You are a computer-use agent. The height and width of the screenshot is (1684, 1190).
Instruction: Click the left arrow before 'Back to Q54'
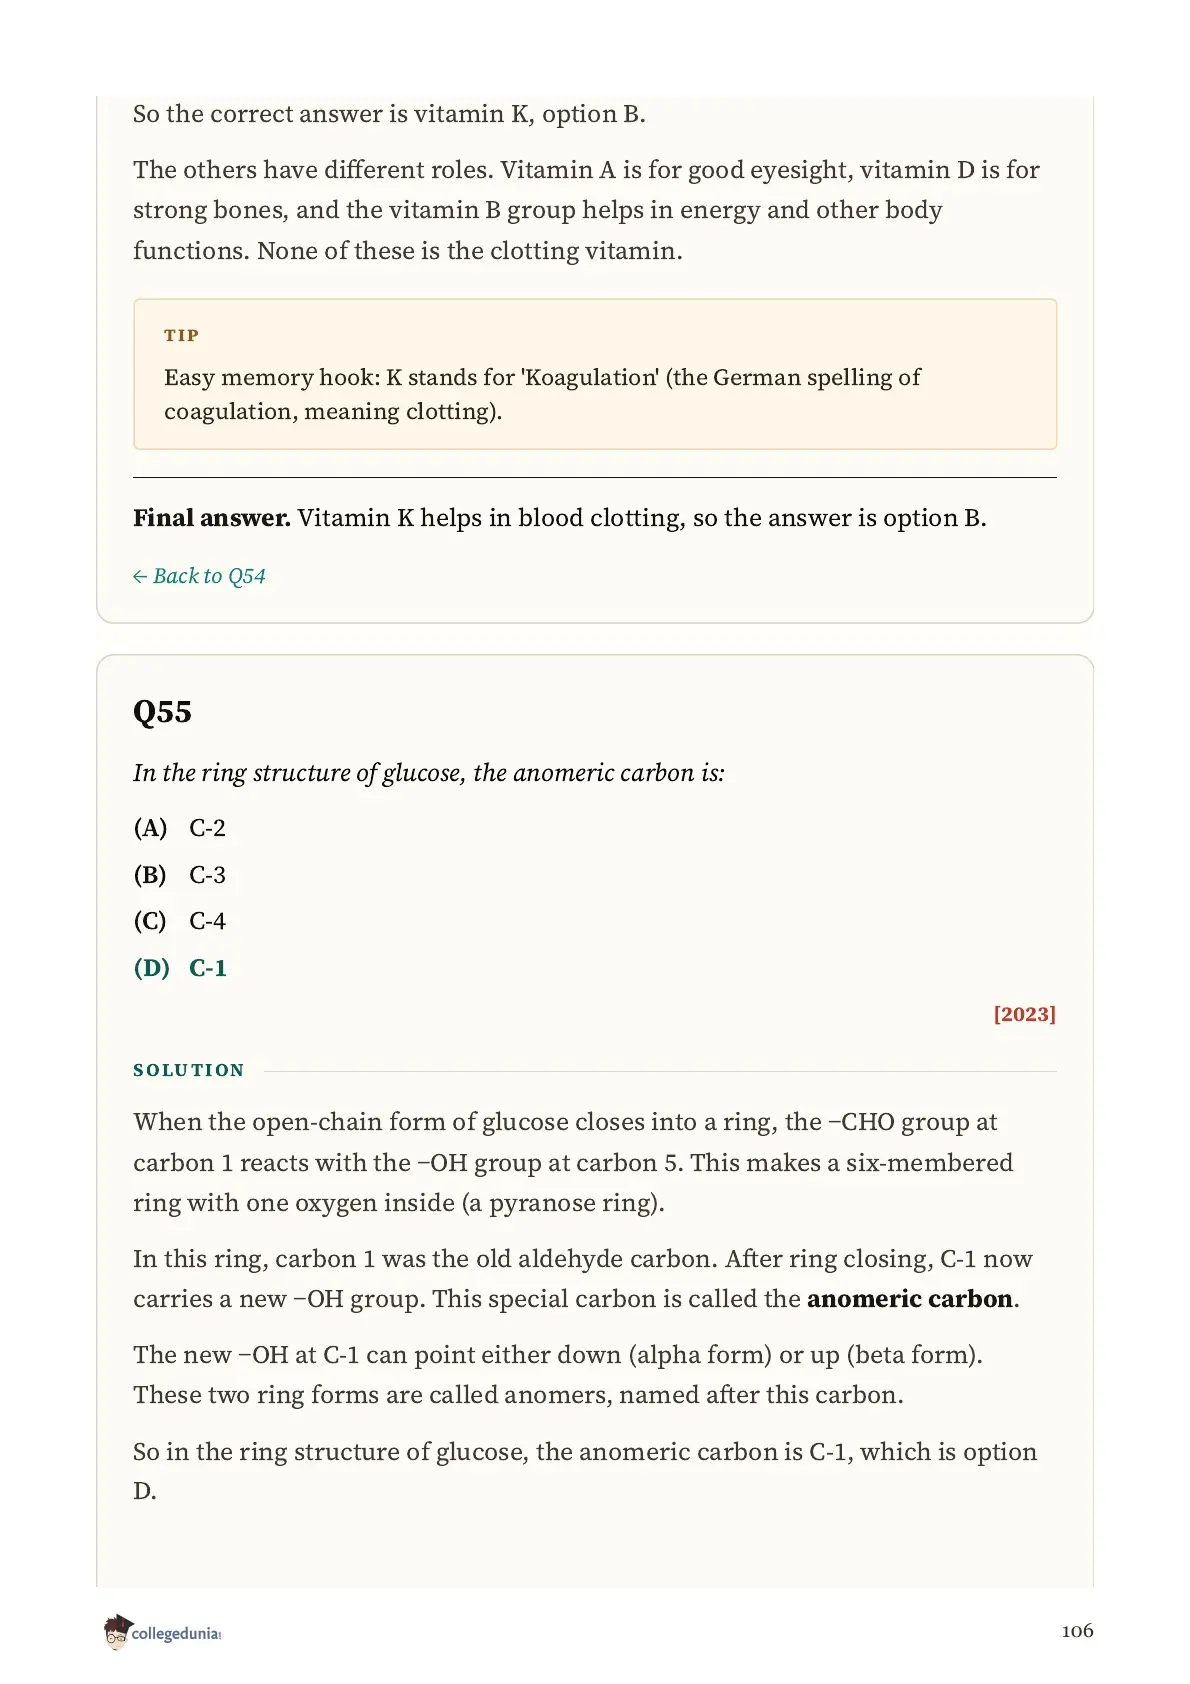[x=140, y=576]
